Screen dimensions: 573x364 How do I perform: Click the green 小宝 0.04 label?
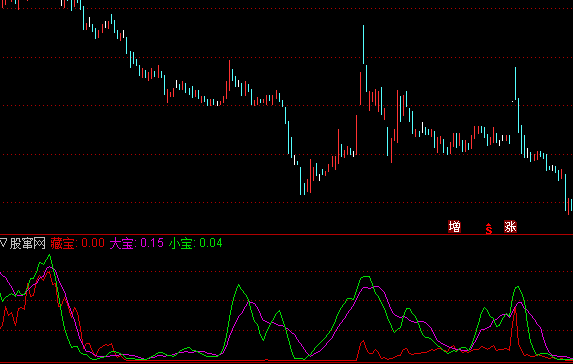pyautogui.click(x=196, y=243)
